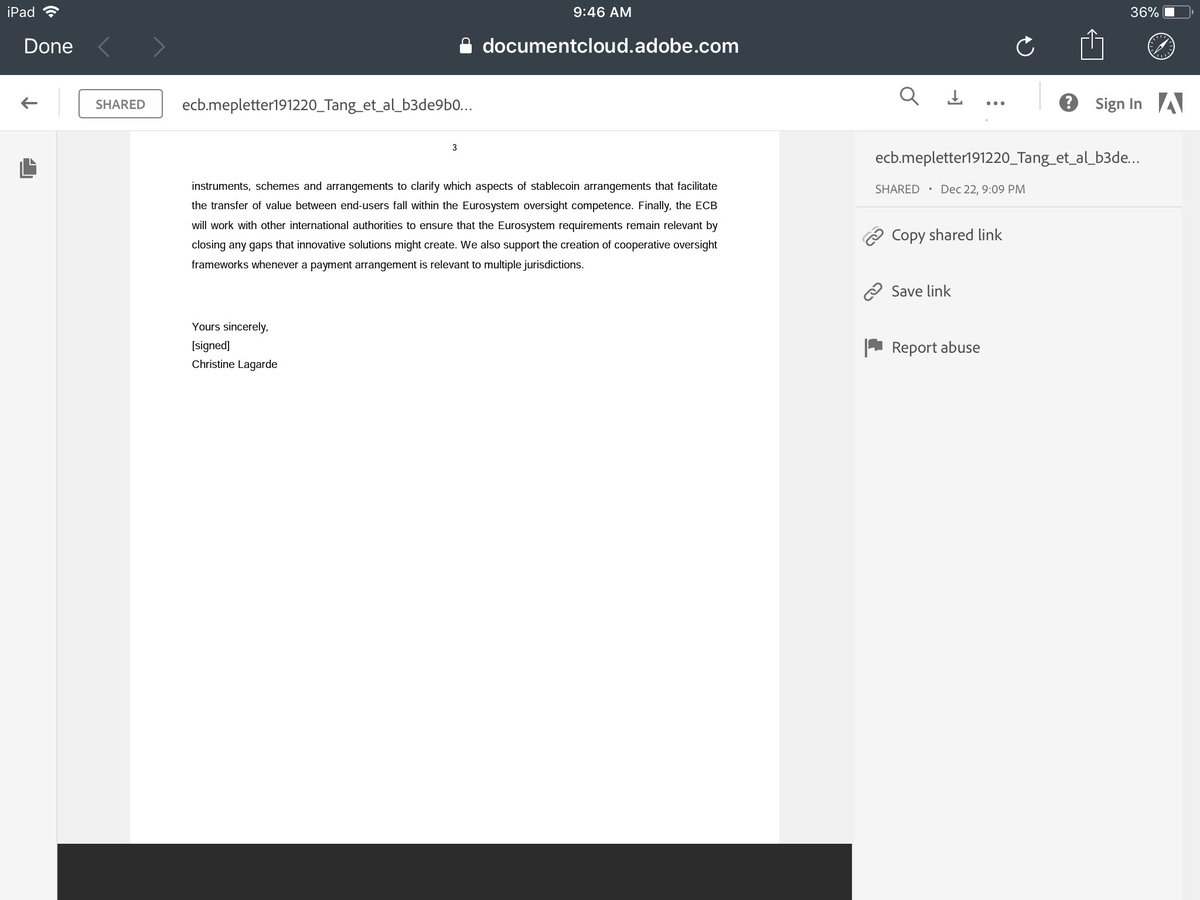The height and width of the screenshot is (900, 1200).
Task: Open the pages panel icon on left sidebar
Action: click(x=28, y=168)
